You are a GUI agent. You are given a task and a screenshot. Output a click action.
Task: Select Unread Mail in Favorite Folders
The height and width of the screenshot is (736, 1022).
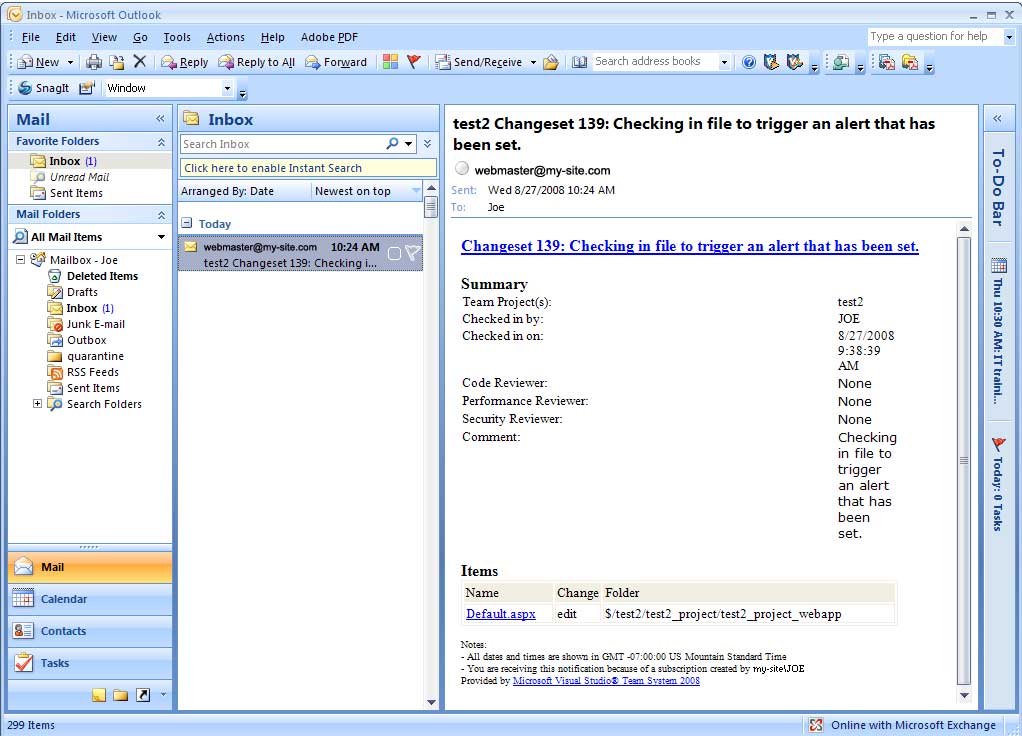pyautogui.click(x=80, y=177)
